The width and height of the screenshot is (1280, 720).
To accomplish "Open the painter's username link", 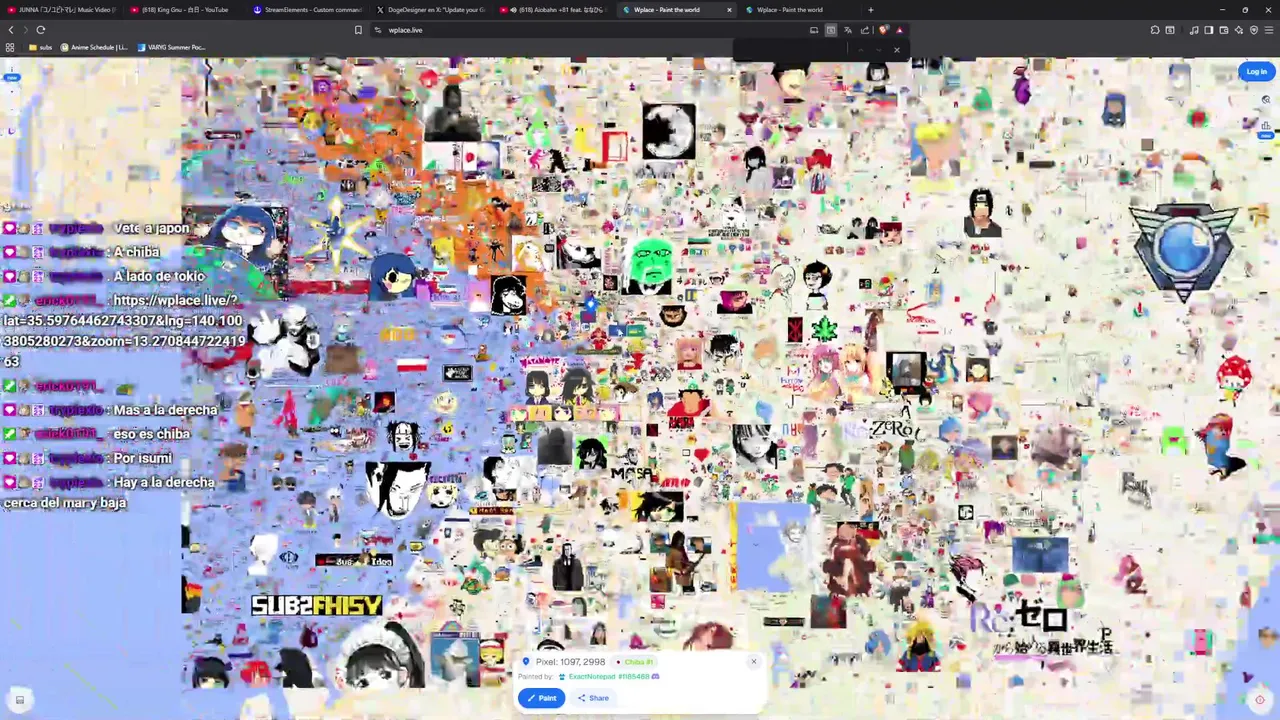I will (608, 677).
